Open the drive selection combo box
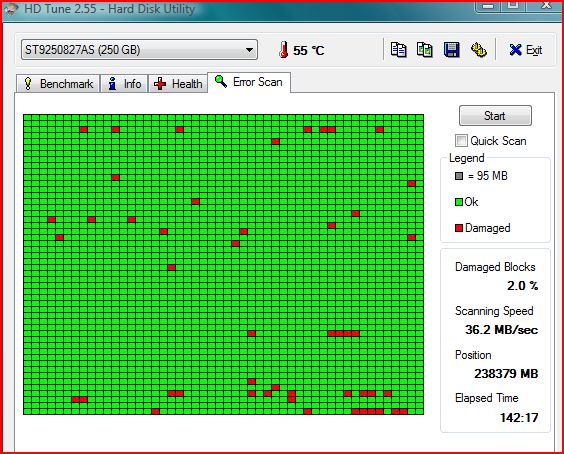The height and width of the screenshot is (454, 564). point(139,50)
